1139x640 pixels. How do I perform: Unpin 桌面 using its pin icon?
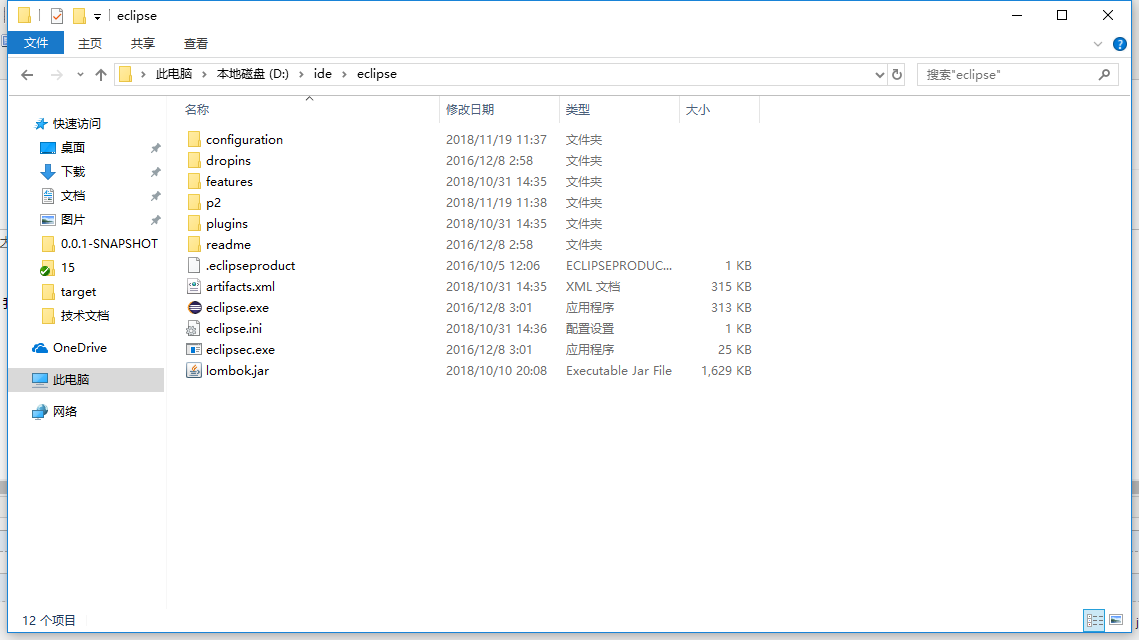click(x=155, y=148)
